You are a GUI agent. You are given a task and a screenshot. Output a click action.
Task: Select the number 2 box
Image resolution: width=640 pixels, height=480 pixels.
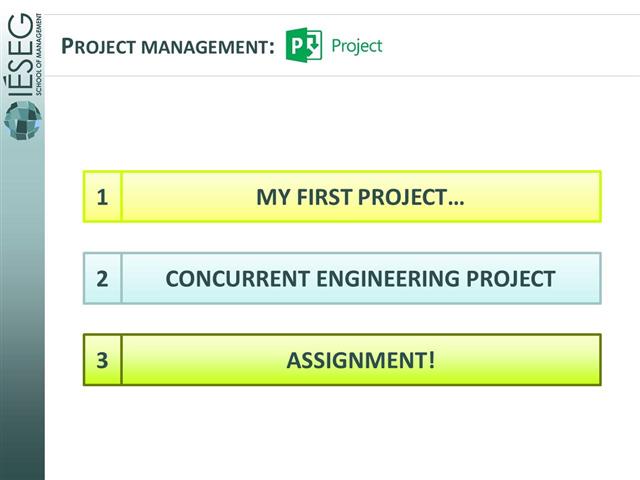pos(102,278)
